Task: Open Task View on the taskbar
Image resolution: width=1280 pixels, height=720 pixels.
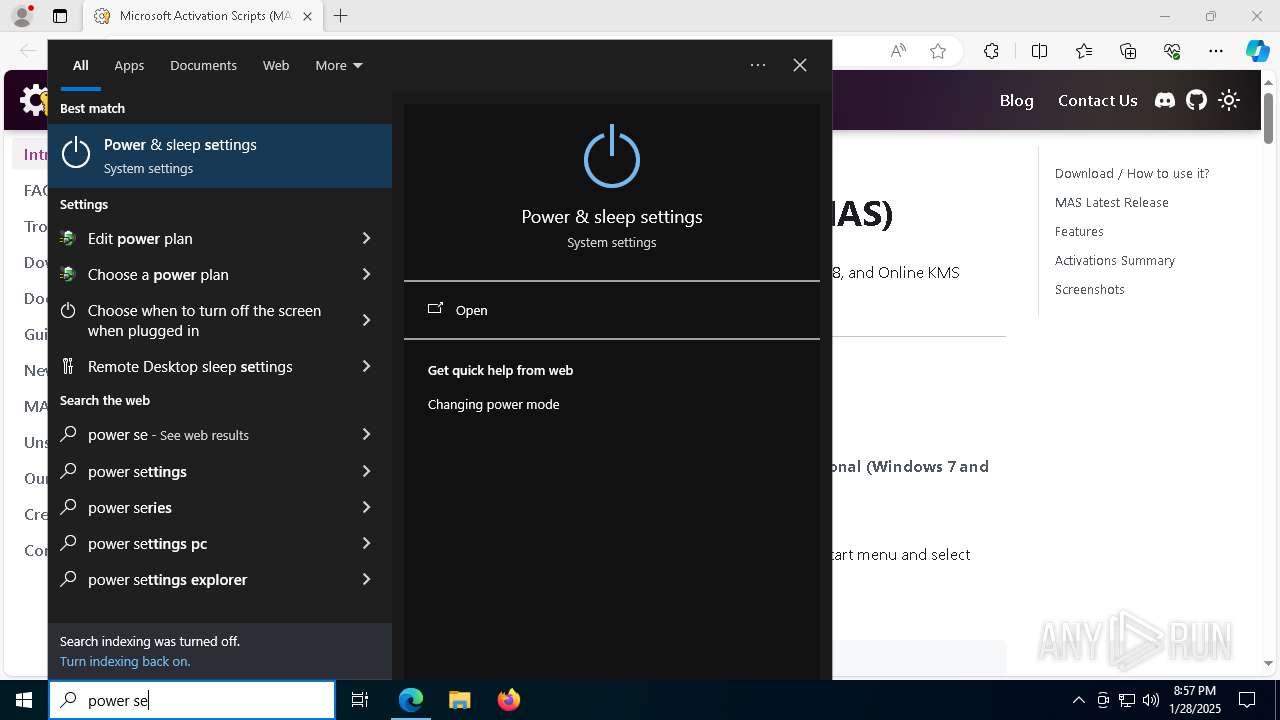Action: click(360, 700)
